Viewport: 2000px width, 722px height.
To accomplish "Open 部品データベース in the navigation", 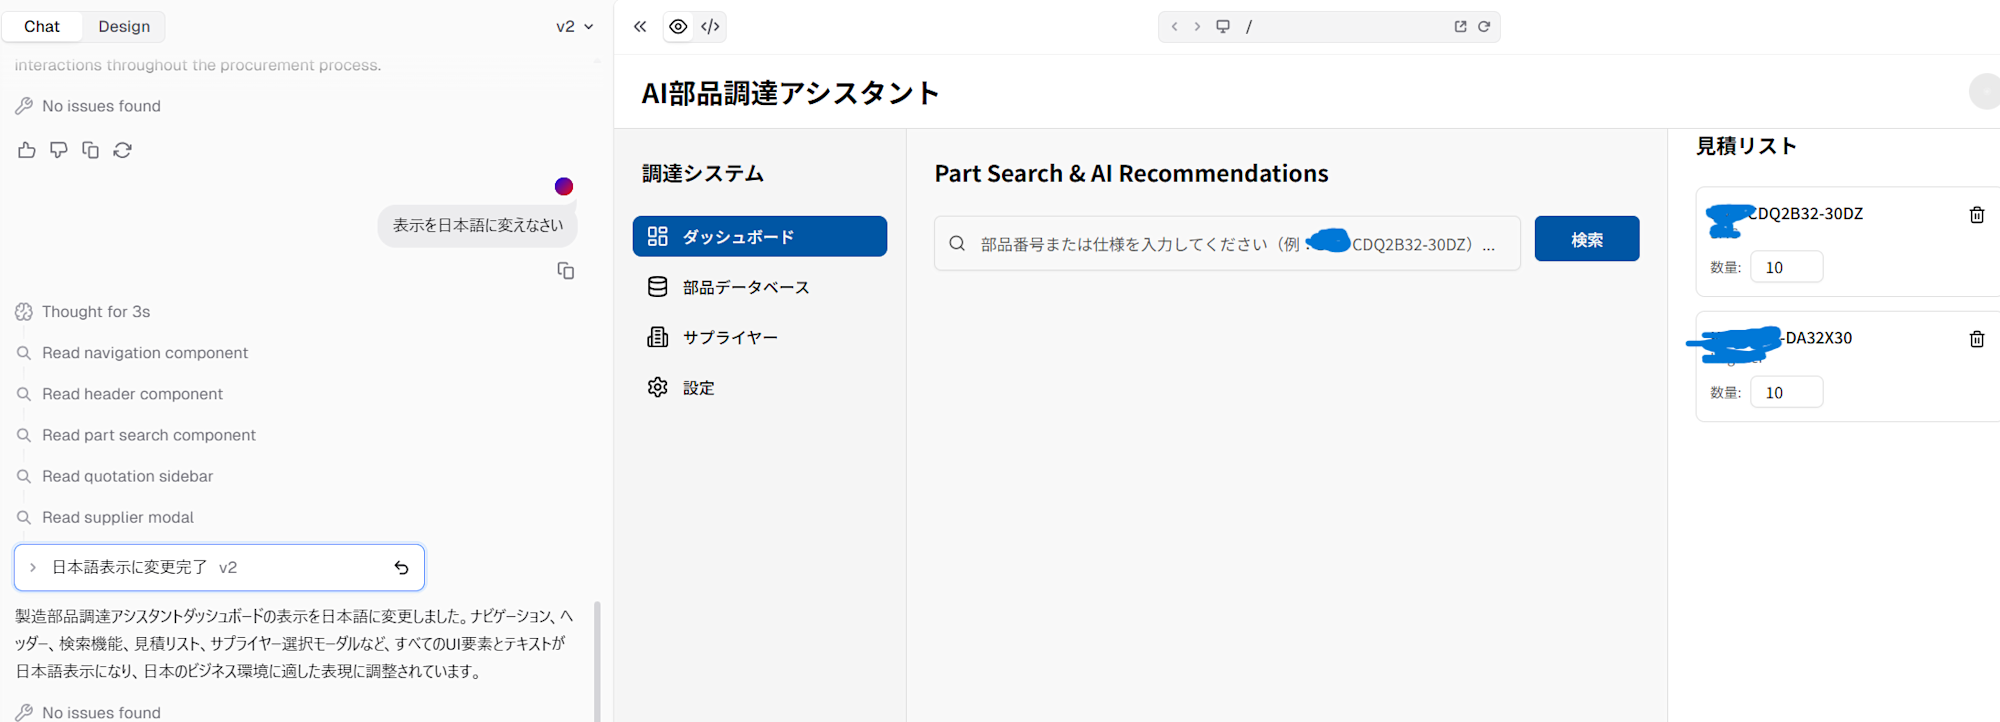I will [760, 287].
